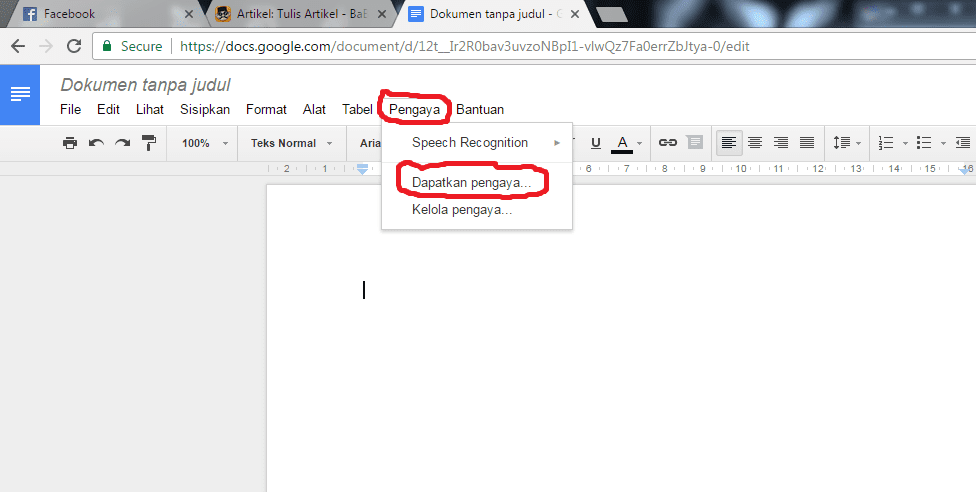Open the Bantuan menu
Screen dimensions: 976x492
[480, 110]
